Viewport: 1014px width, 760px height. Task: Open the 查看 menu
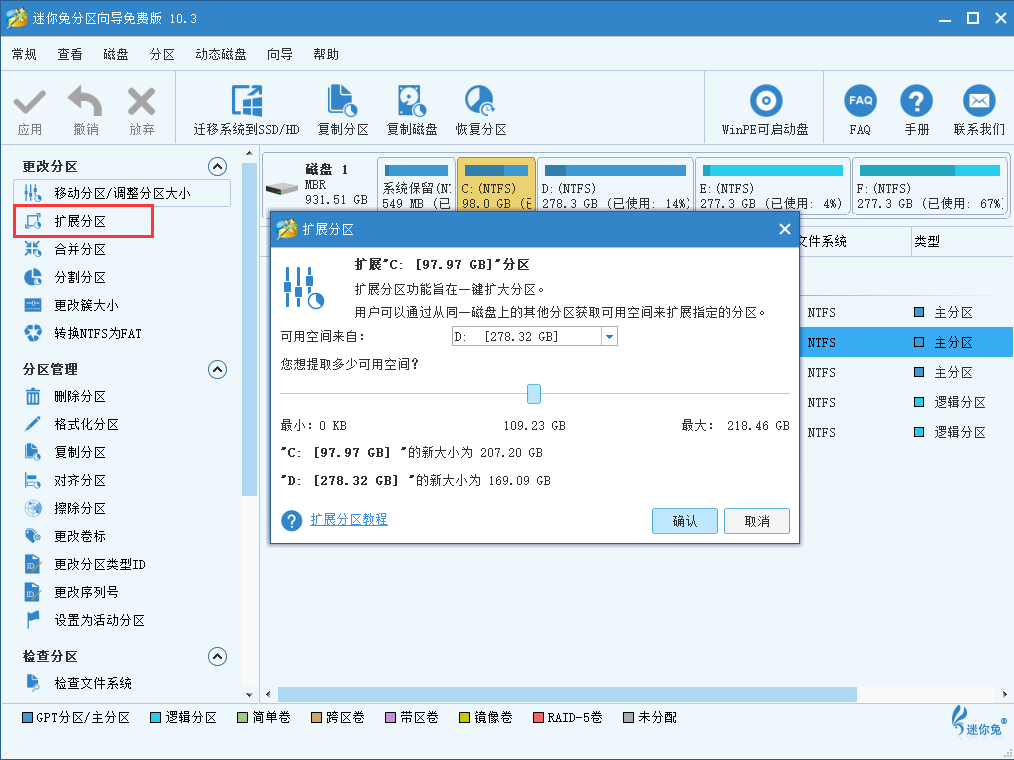70,54
